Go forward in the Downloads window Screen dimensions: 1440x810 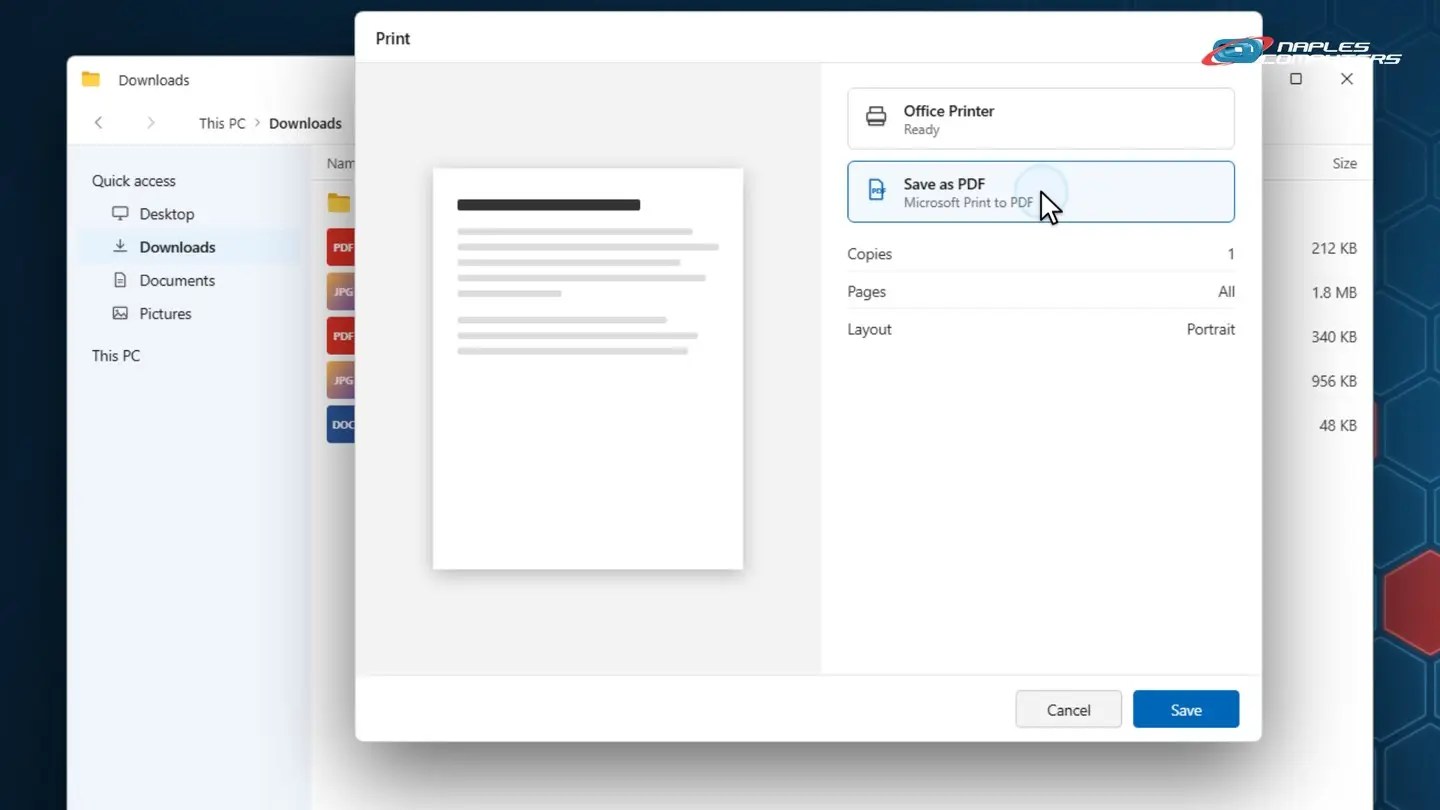pos(151,123)
